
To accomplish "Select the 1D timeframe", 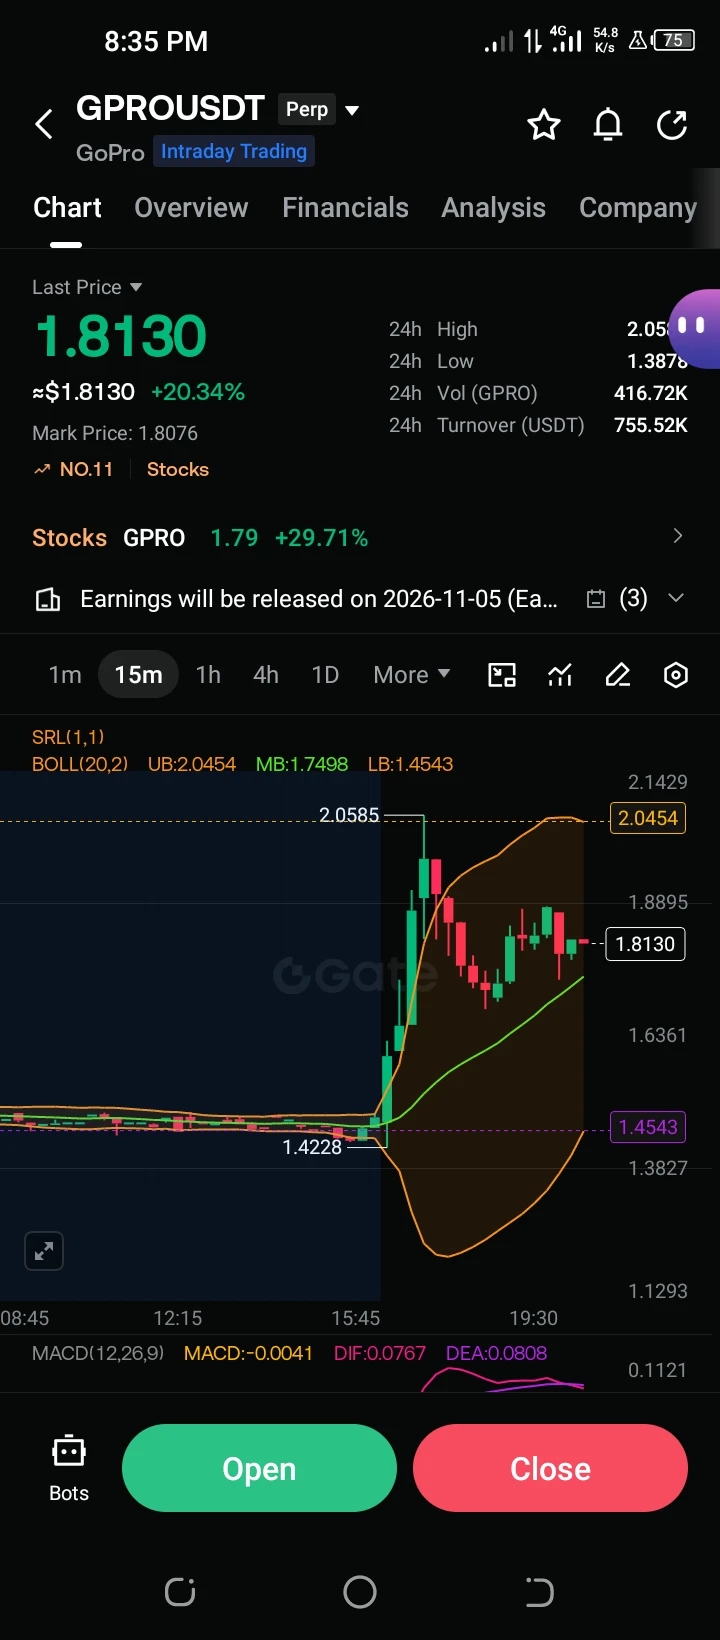I will point(325,675).
